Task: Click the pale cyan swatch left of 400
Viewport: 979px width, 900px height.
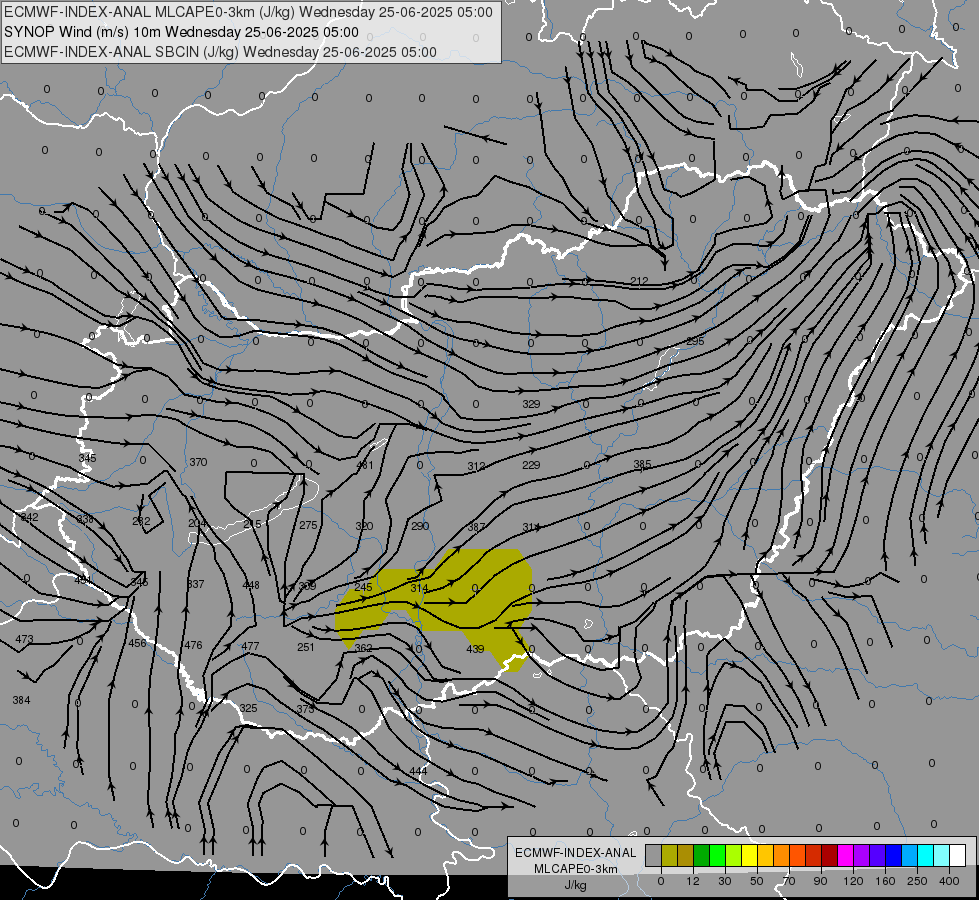Action: point(942,856)
